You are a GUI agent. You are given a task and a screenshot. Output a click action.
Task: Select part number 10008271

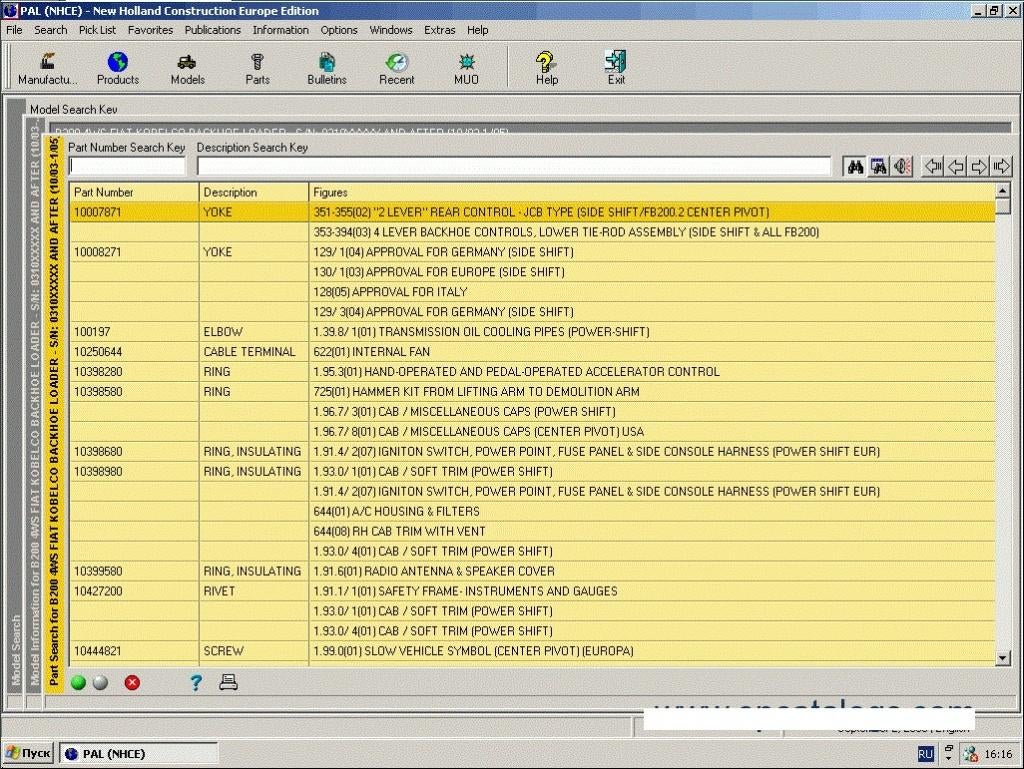tap(97, 252)
